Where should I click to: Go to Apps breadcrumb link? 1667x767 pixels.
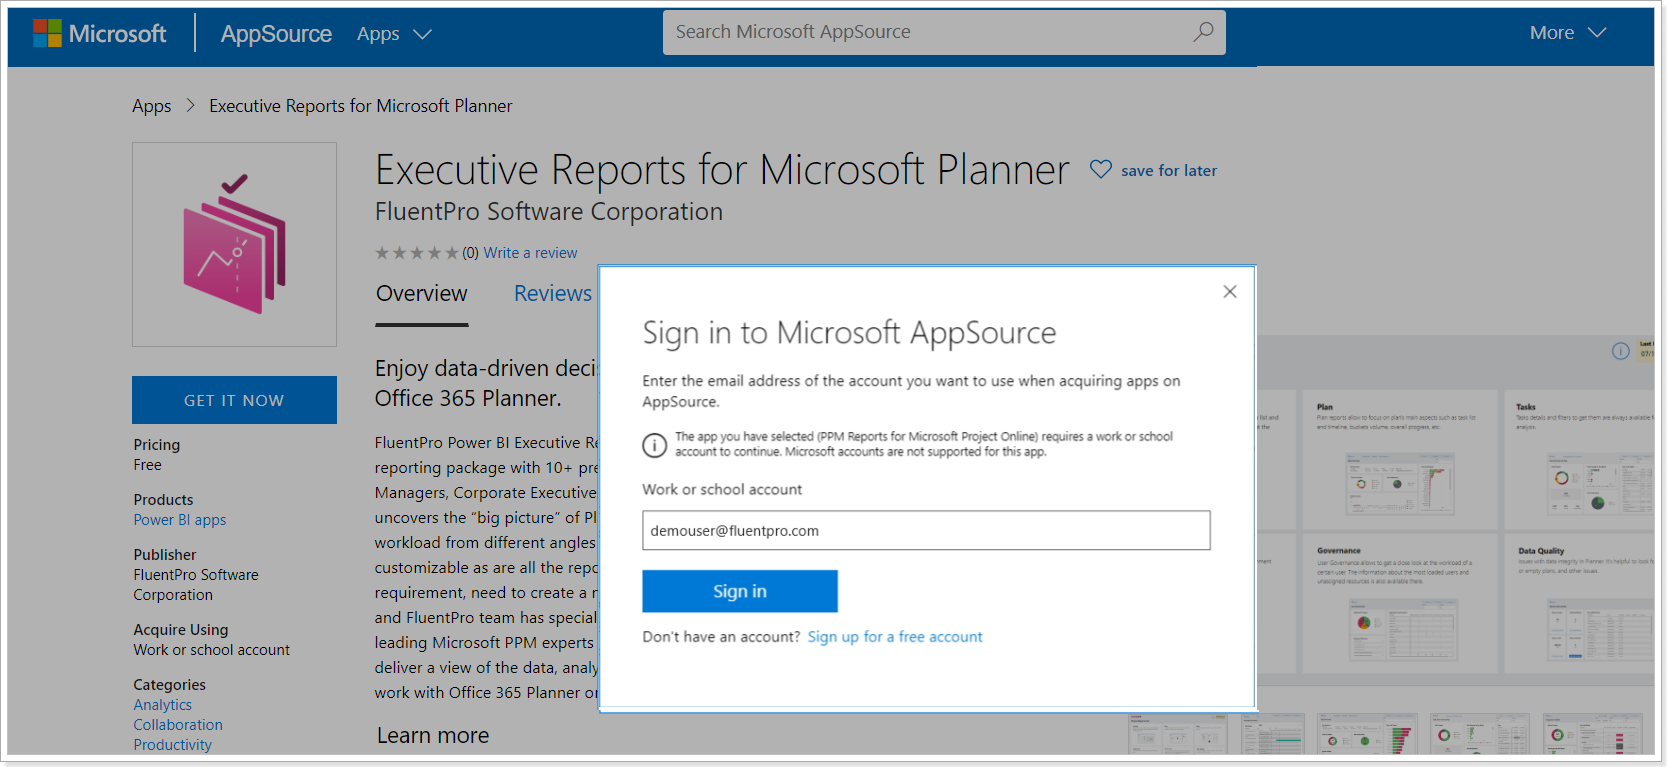[151, 106]
